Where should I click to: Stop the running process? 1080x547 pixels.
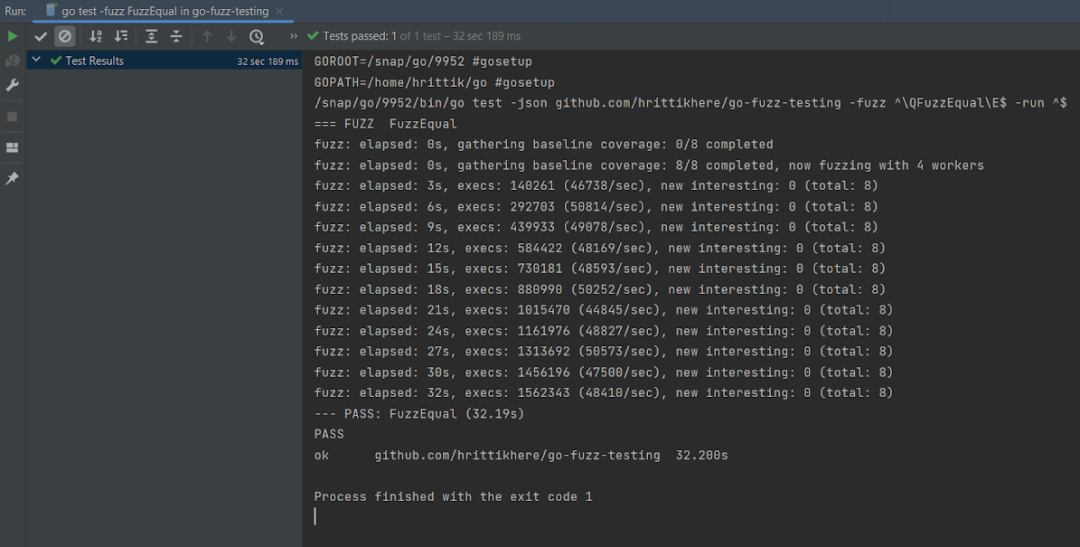[x=12, y=116]
